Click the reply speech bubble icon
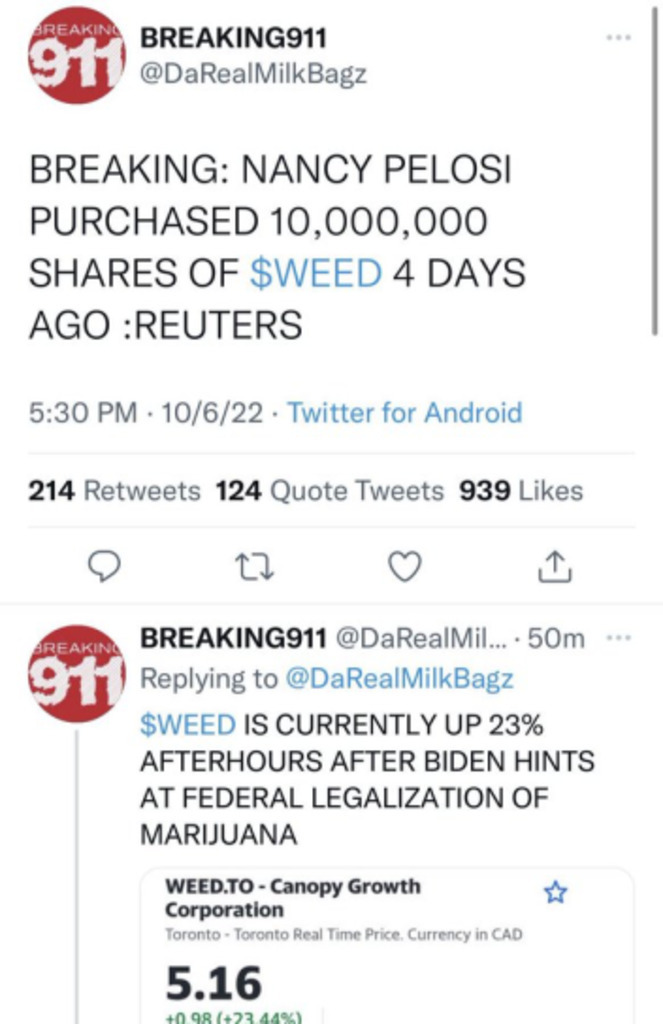 click(105, 567)
